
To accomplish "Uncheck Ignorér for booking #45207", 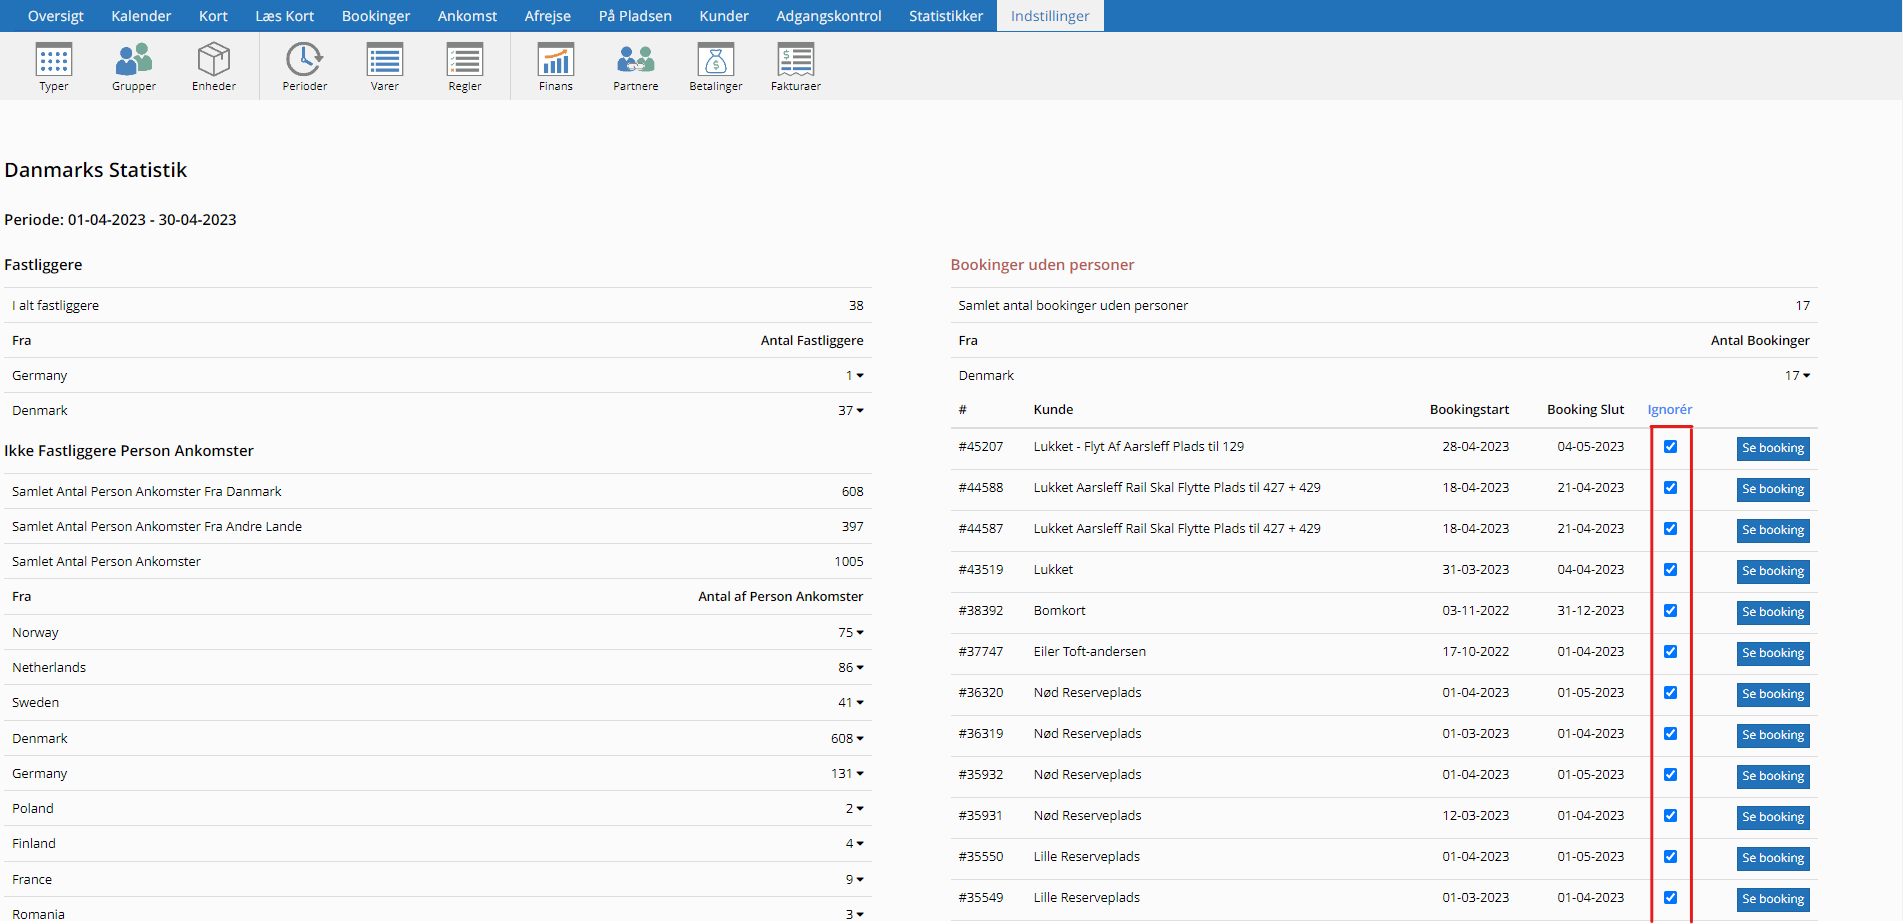I will point(1670,447).
